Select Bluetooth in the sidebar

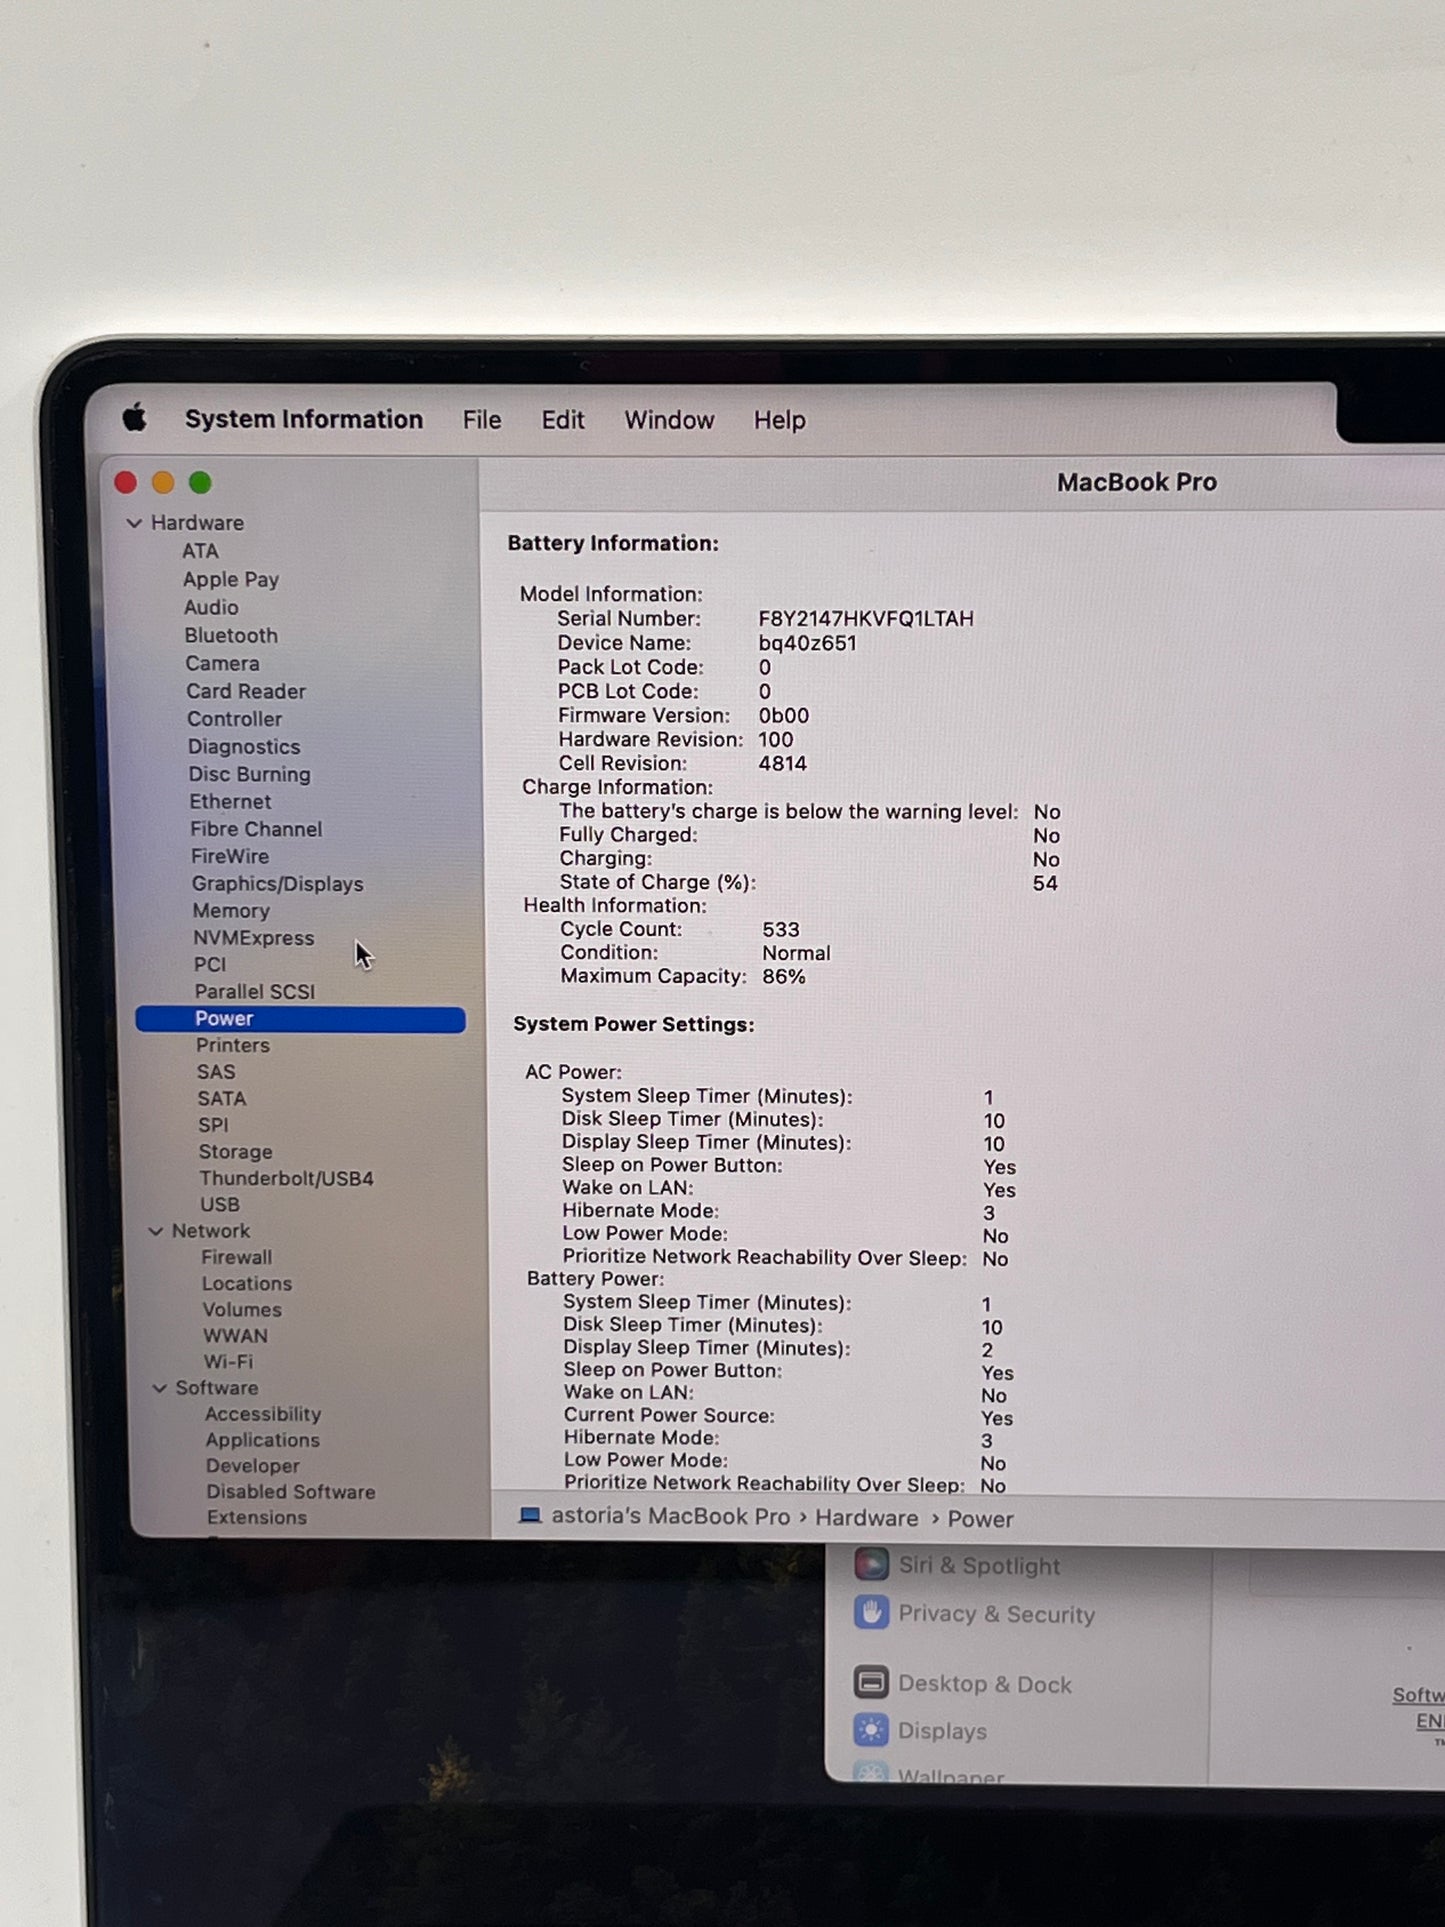231,635
